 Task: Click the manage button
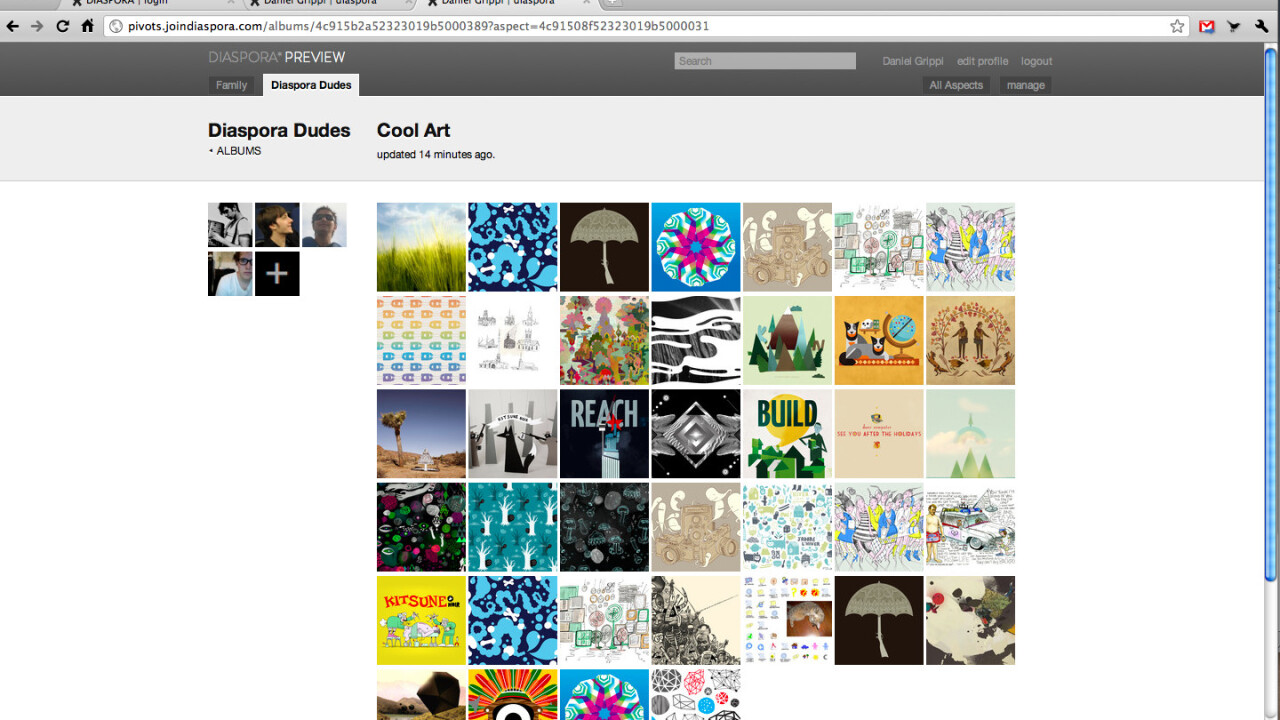pyautogui.click(x=1025, y=85)
